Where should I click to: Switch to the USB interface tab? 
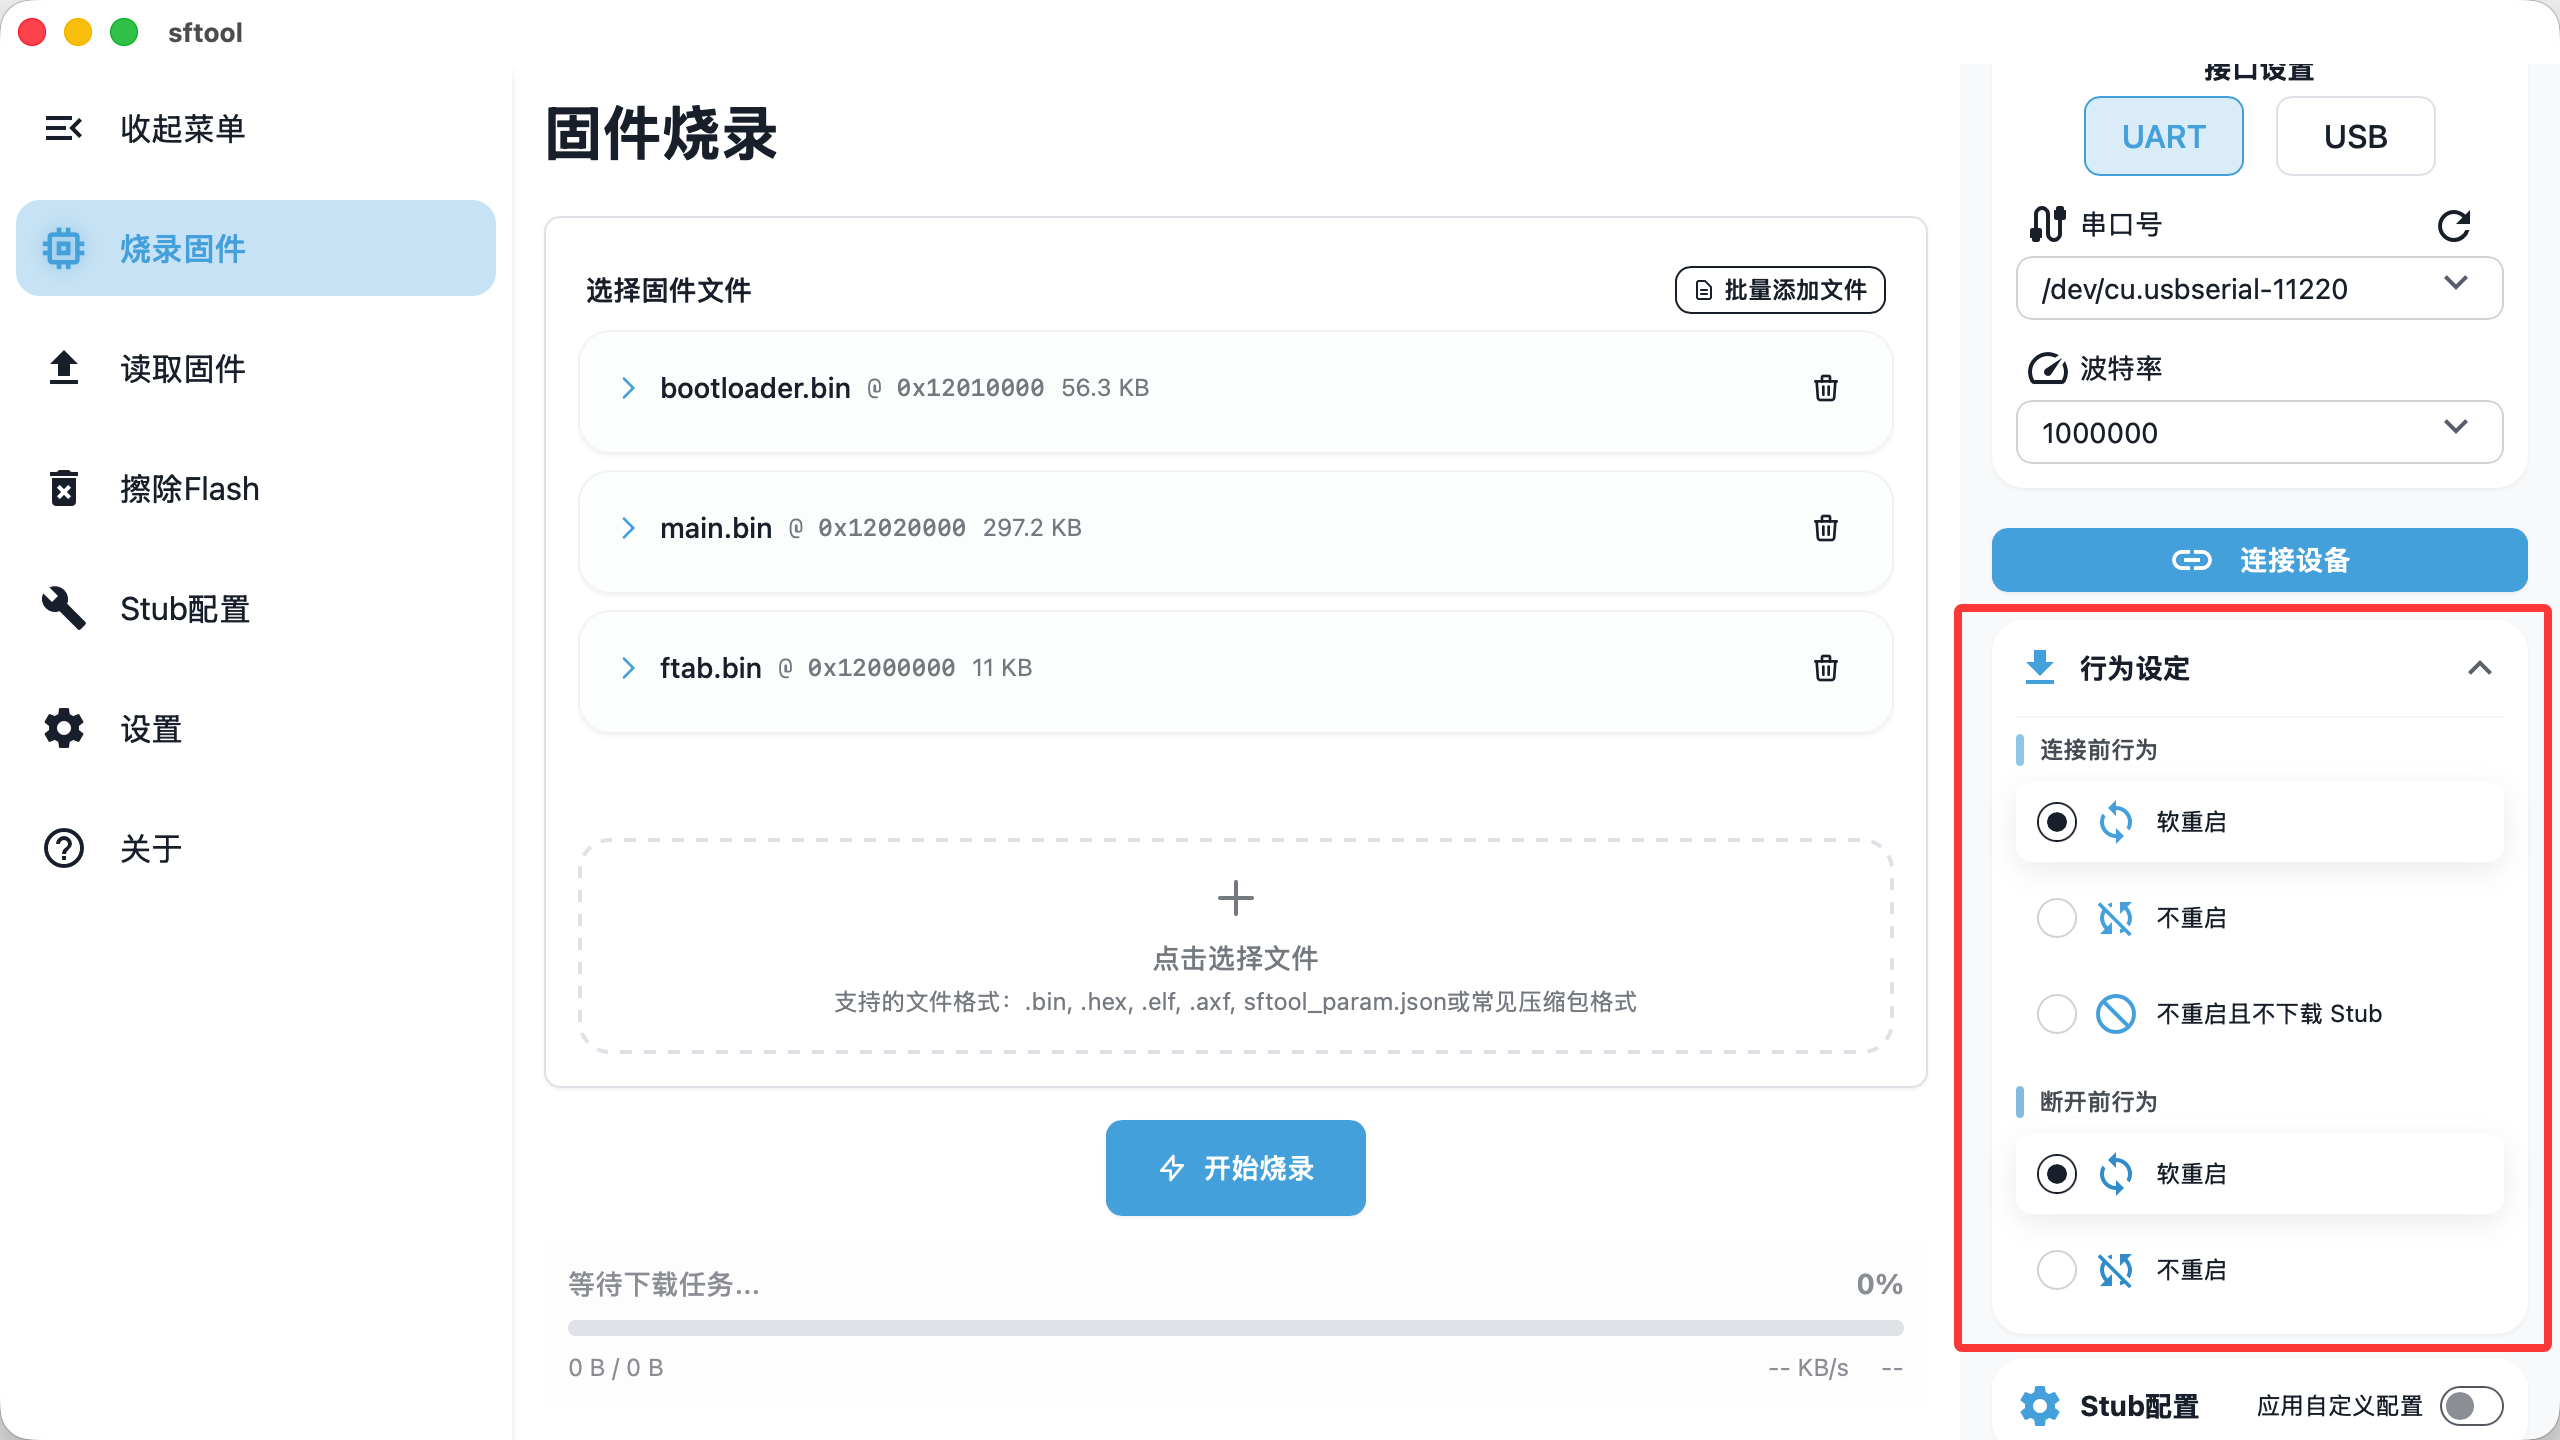click(x=2355, y=136)
